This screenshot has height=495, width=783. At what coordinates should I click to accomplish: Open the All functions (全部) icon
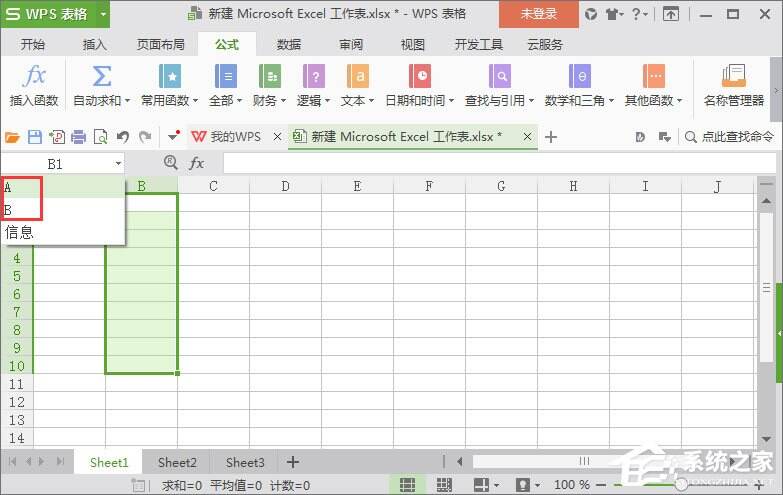click(x=226, y=76)
